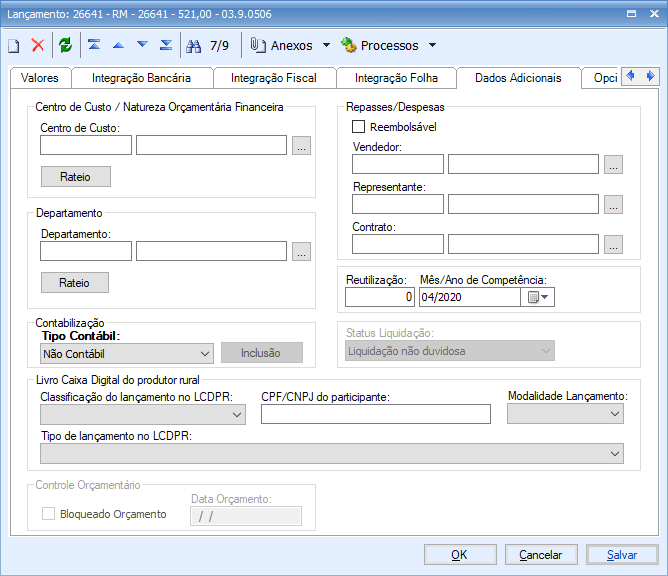Open Status Liquidação dropdown
Viewport: 668px width, 576px height.
coord(449,351)
